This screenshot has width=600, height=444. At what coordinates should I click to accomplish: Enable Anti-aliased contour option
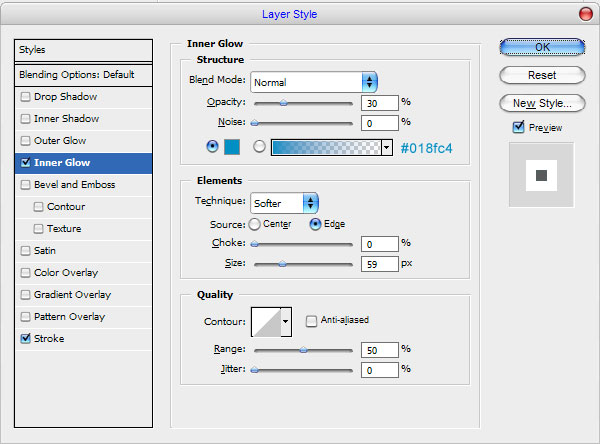pos(311,321)
